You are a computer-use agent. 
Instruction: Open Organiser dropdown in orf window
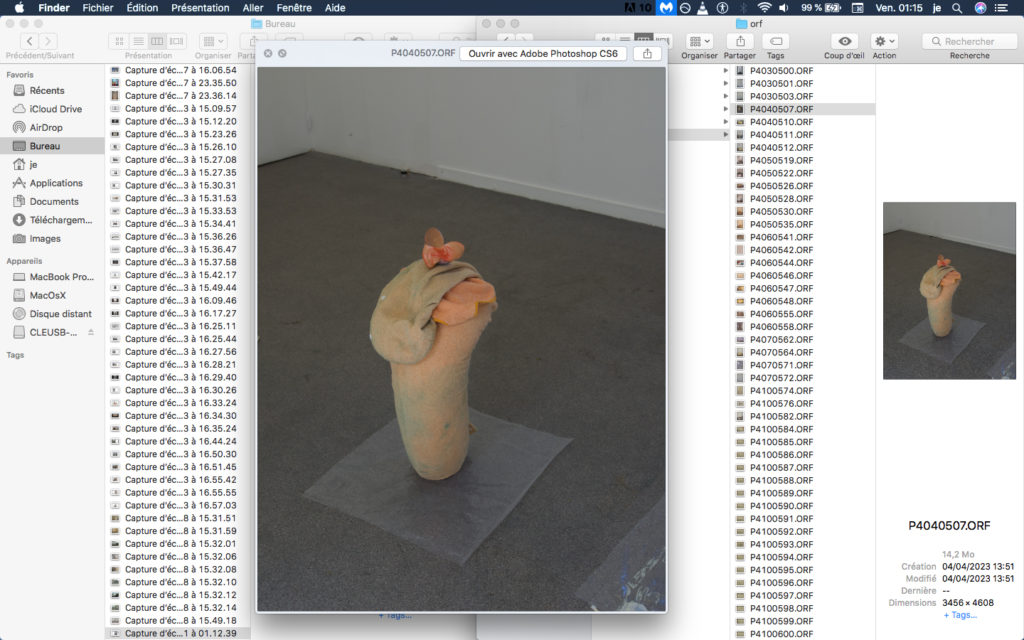[x=699, y=41]
